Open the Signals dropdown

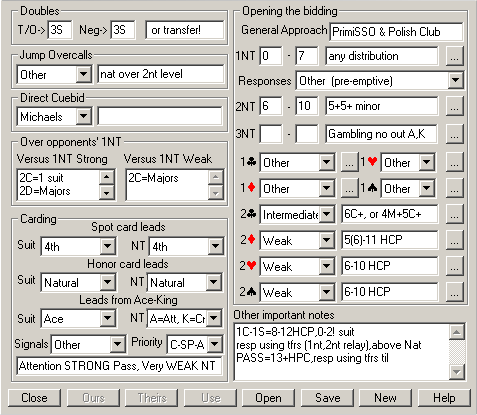point(117,344)
